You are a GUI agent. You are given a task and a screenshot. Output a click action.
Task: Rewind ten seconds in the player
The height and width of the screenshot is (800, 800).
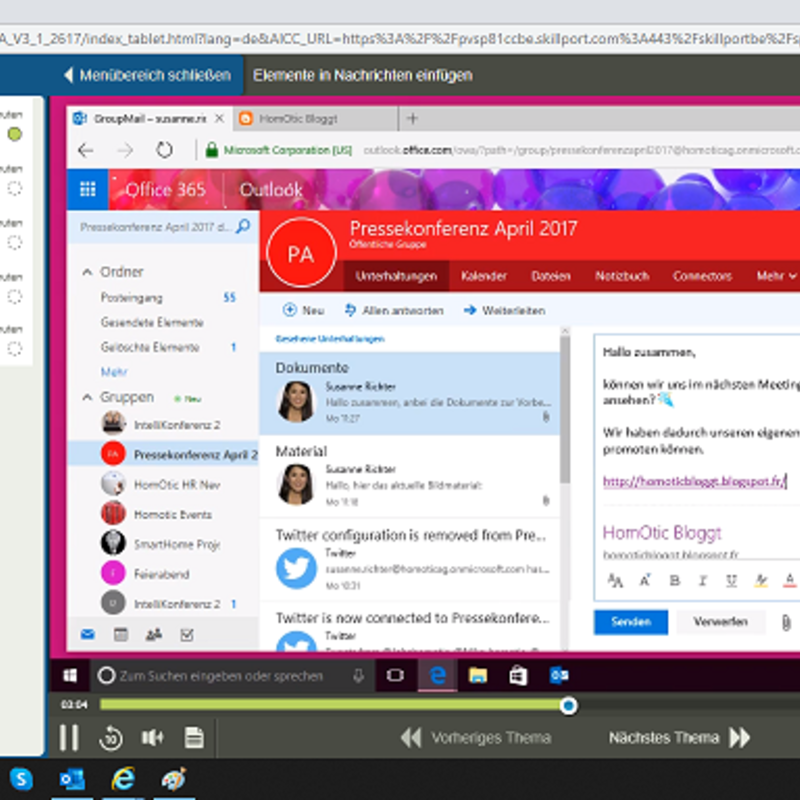click(111, 737)
